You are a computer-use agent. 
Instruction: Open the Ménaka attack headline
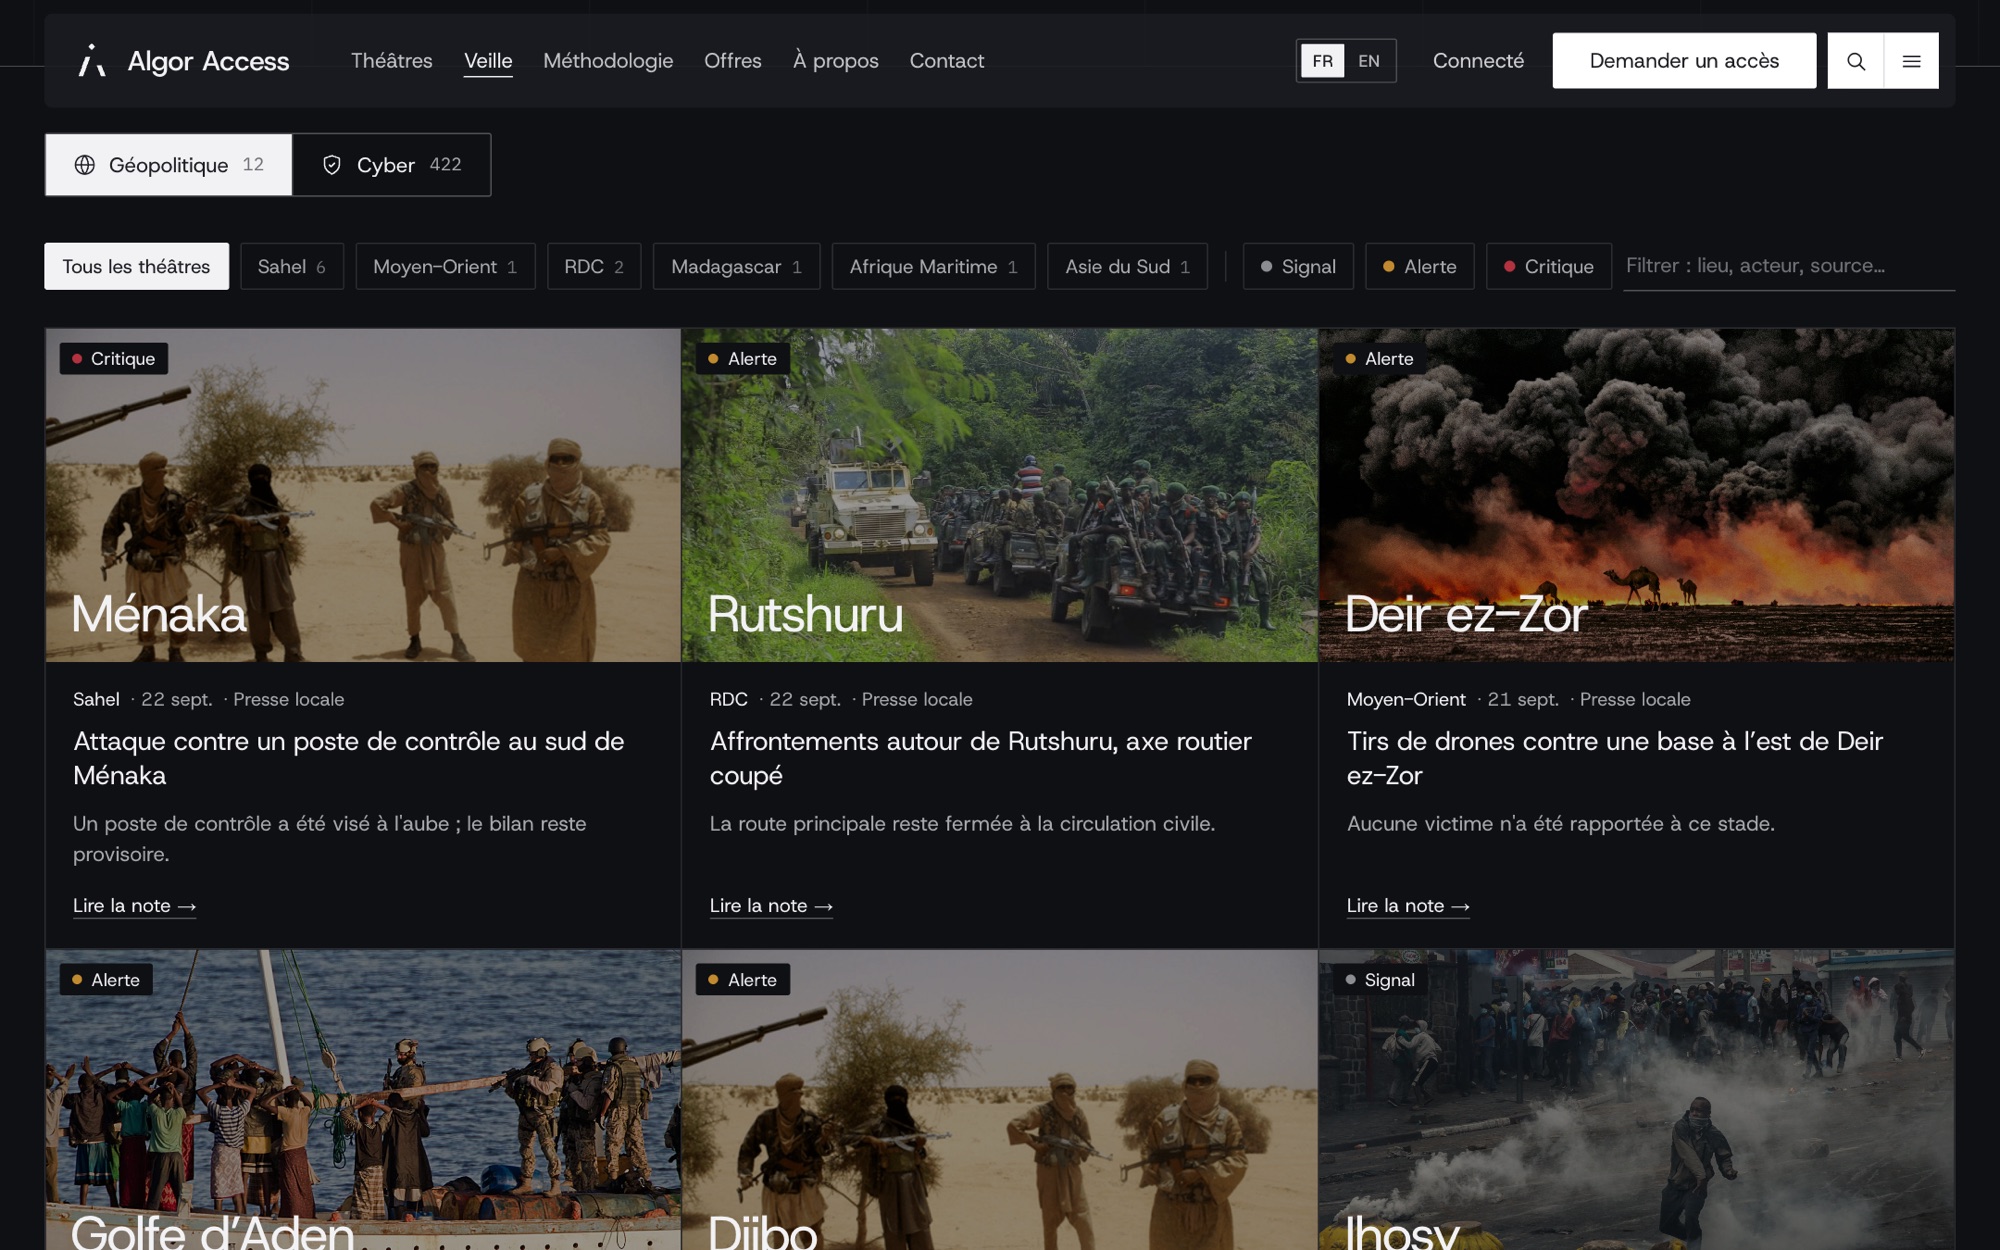pyautogui.click(x=349, y=758)
